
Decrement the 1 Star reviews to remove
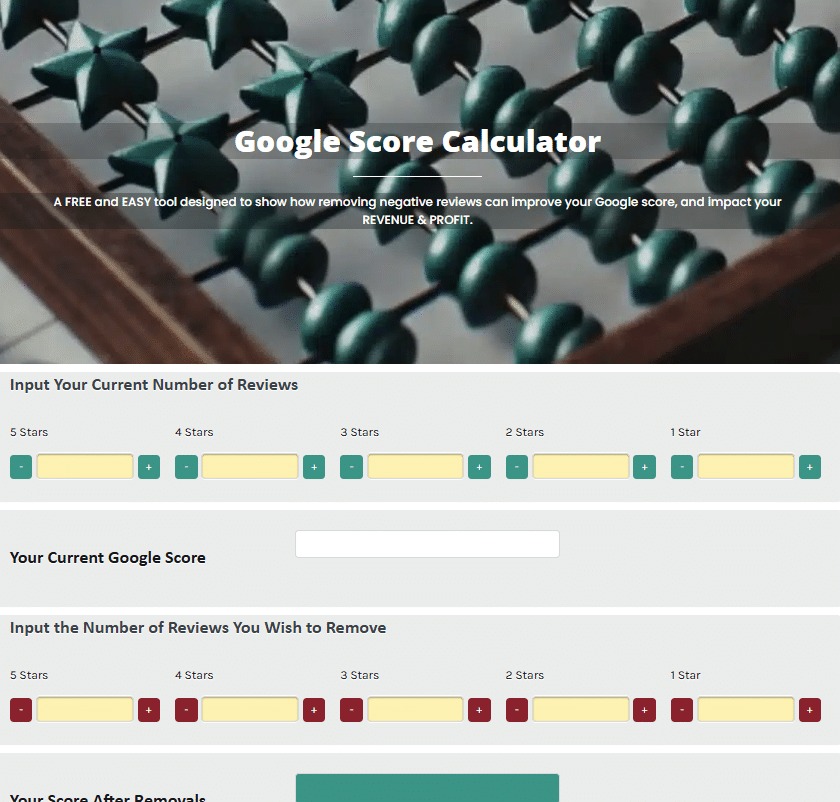[682, 710]
